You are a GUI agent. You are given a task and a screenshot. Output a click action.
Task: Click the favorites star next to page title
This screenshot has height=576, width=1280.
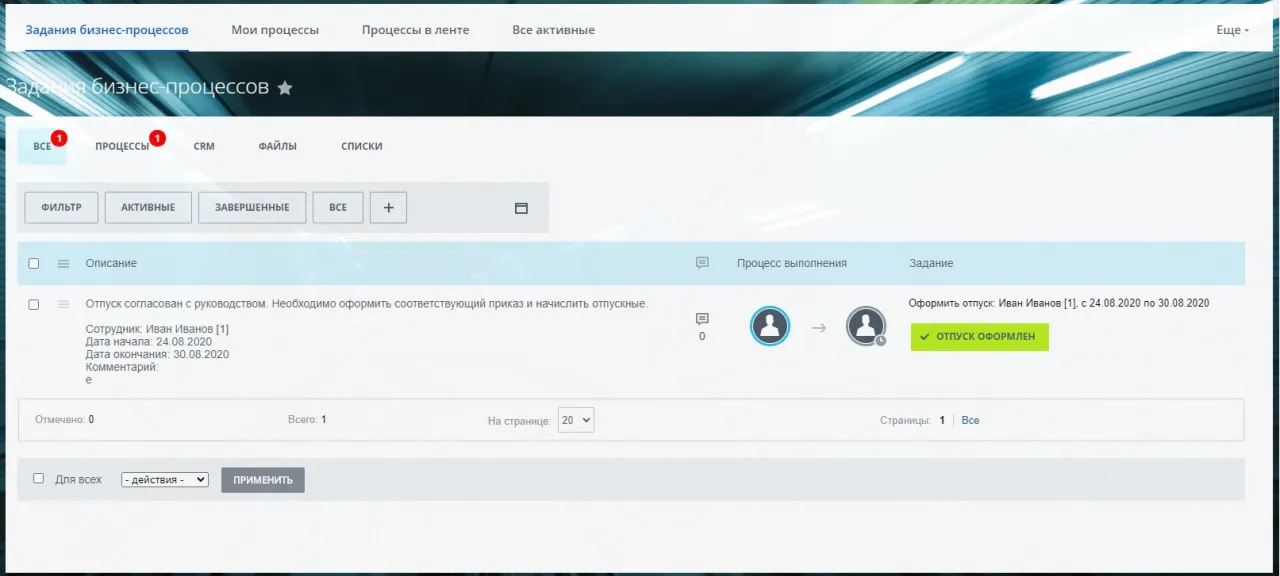click(x=285, y=88)
